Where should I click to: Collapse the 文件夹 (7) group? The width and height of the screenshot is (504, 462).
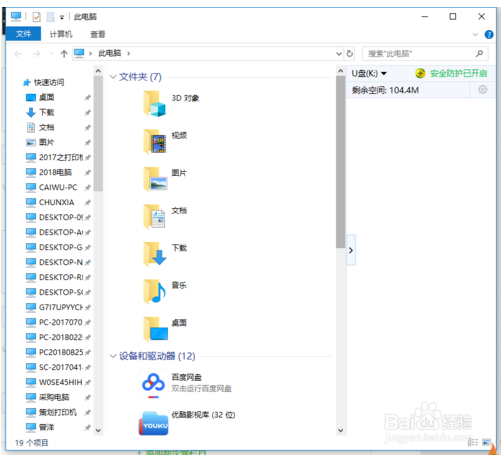tap(113, 77)
